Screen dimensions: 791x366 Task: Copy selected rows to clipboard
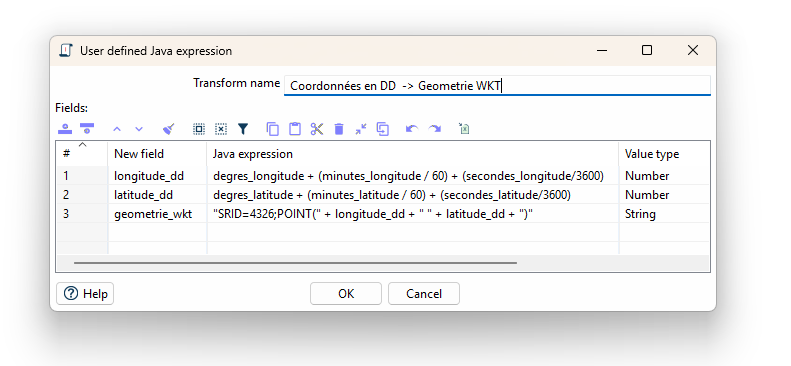click(272, 129)
